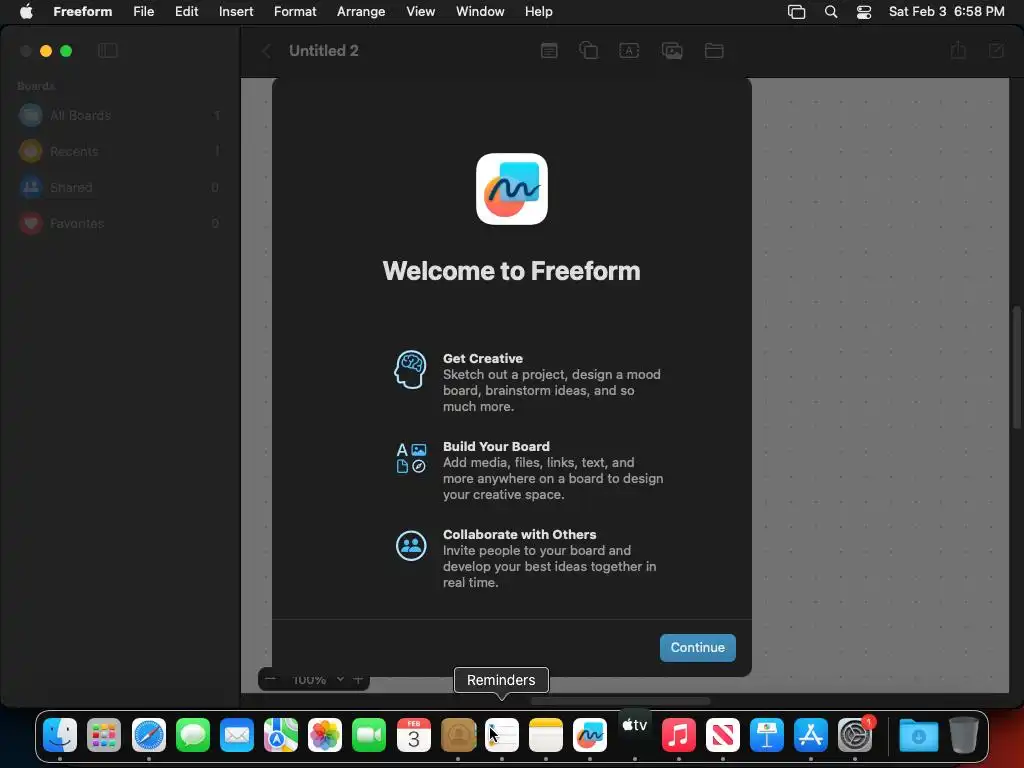Click the date and time in menu bar
Viewport: 1024px width, 768px height.
[x=946, y=12]
